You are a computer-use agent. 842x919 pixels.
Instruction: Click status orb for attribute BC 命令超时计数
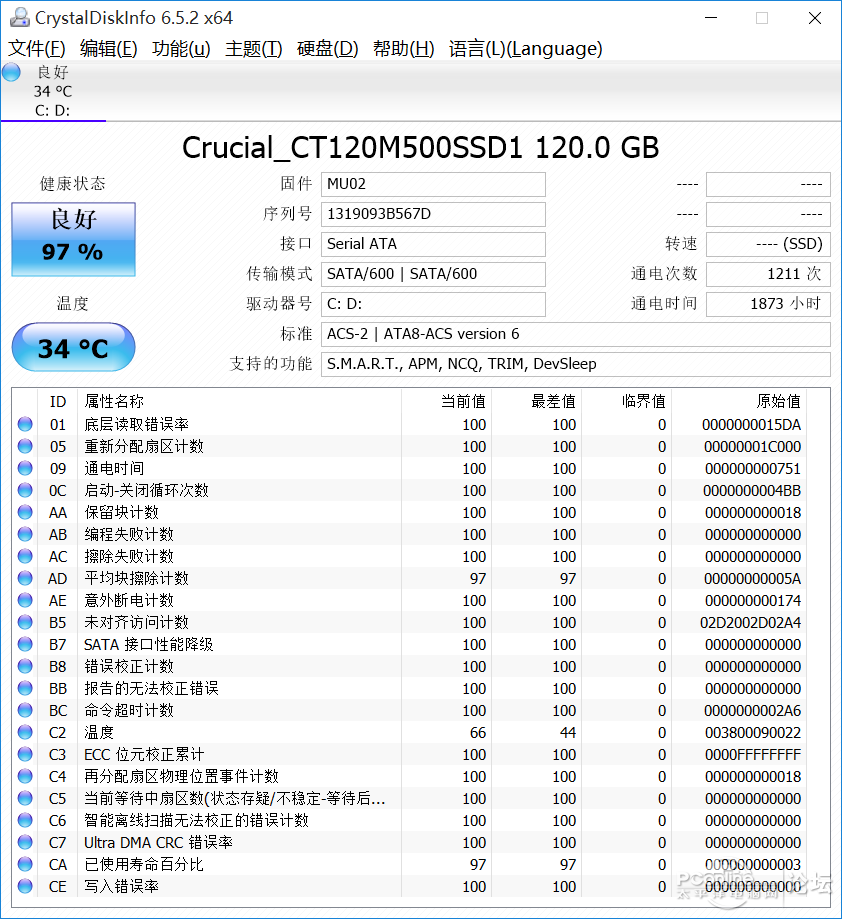click(25, 710)
